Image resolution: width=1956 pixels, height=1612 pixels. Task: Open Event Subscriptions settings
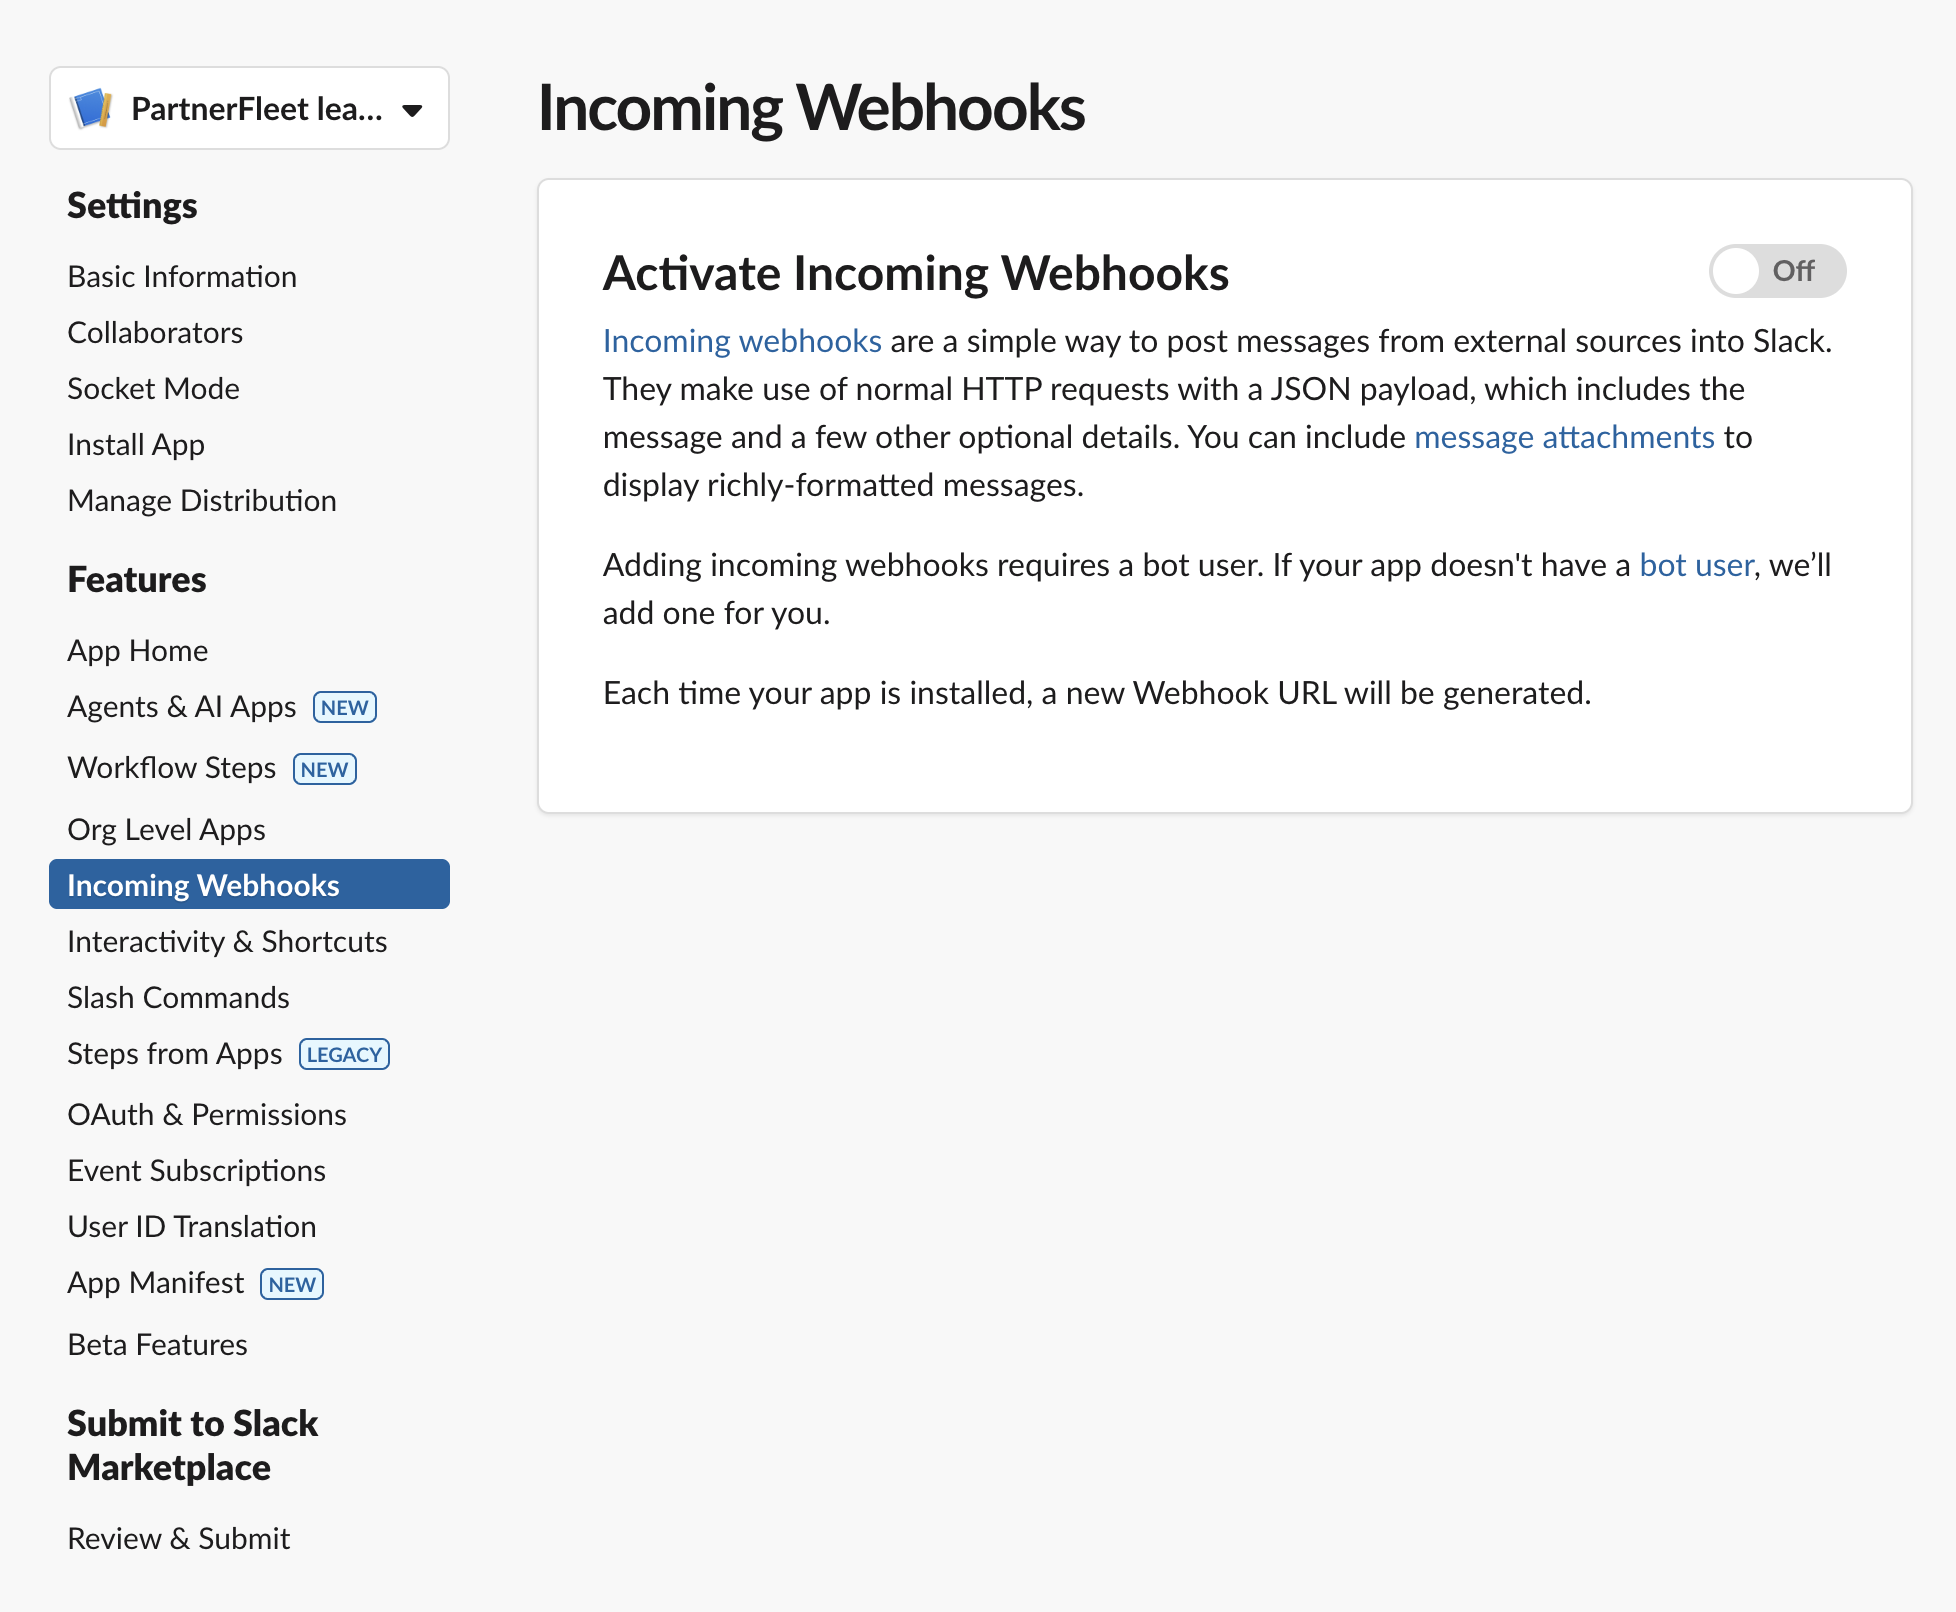tap(197, 1170)
